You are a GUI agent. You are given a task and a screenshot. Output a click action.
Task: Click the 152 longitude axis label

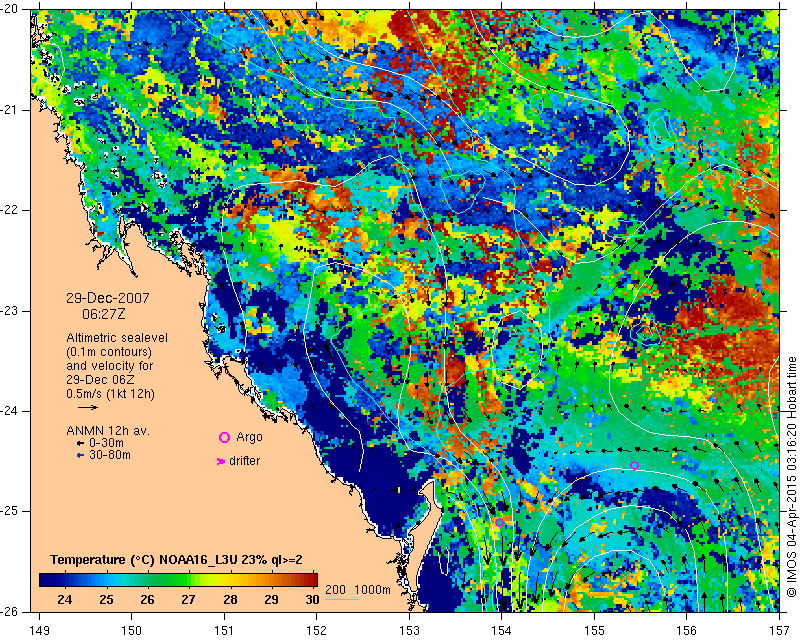317,631
